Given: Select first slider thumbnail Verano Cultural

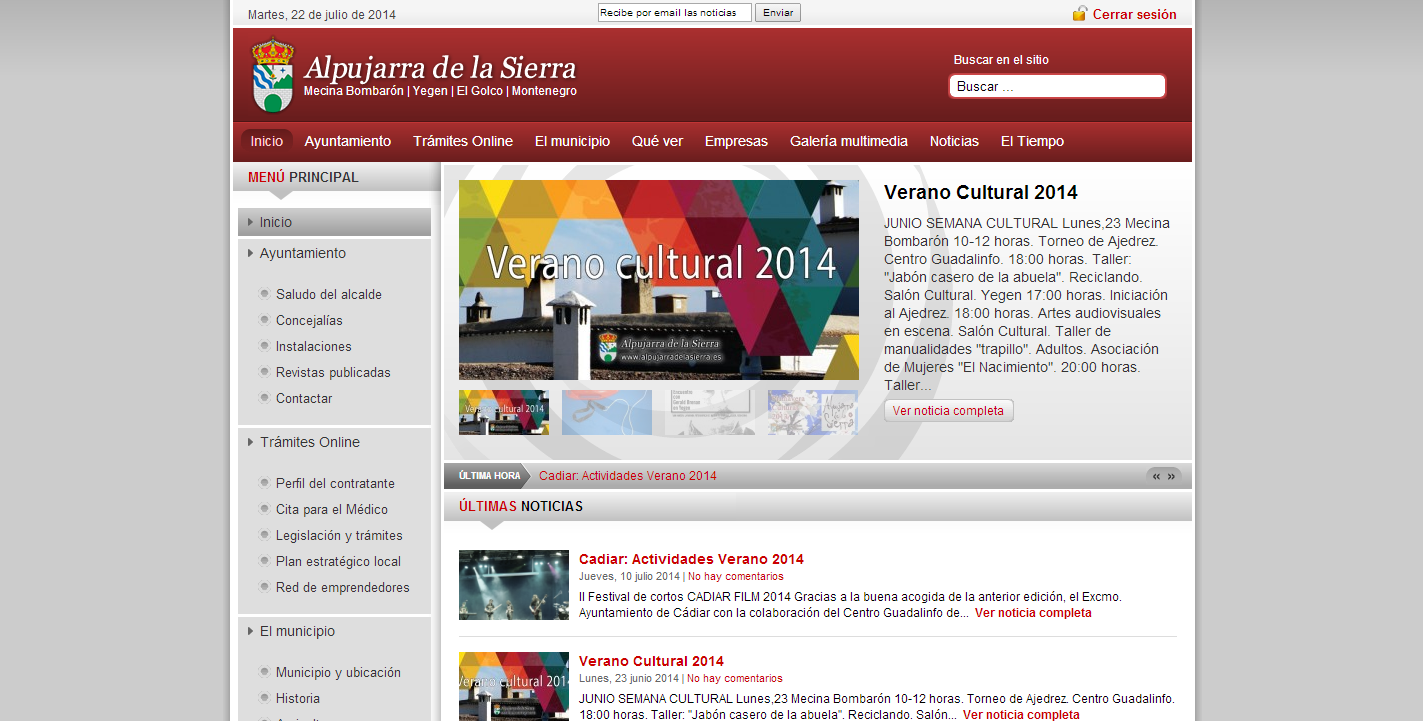Looking at the screenshot, I should pos(504,412).
